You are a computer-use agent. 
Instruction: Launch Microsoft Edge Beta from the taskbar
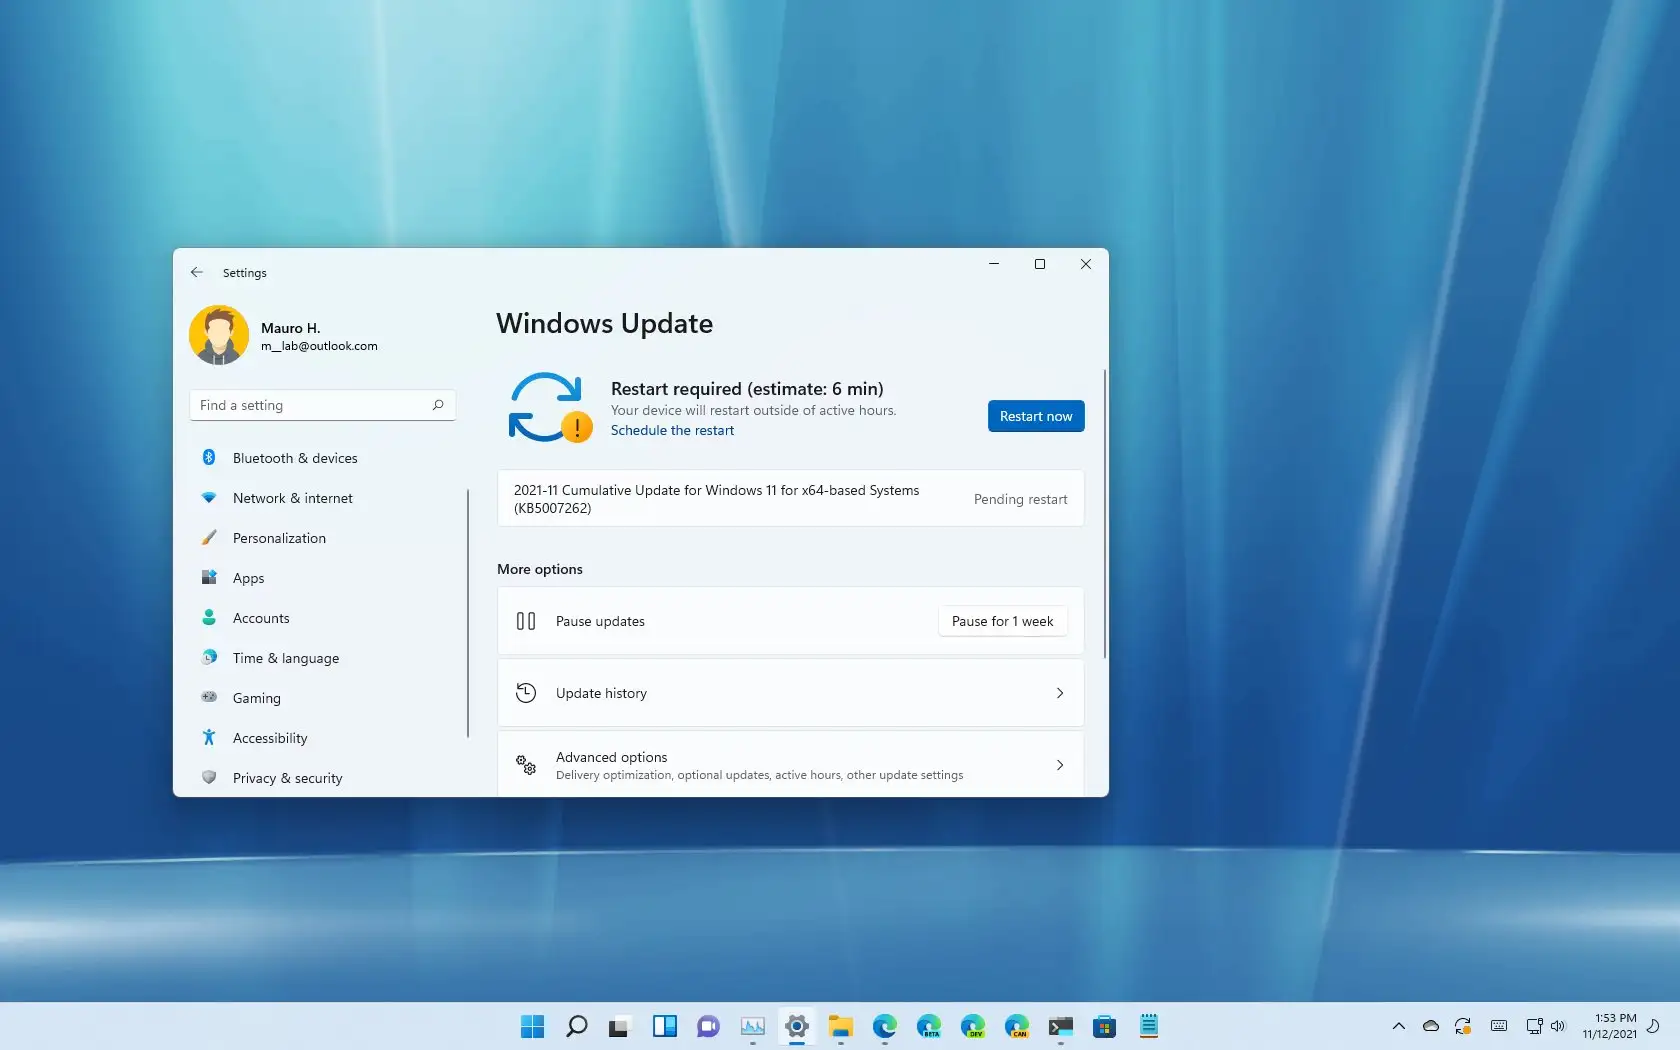928,1026
